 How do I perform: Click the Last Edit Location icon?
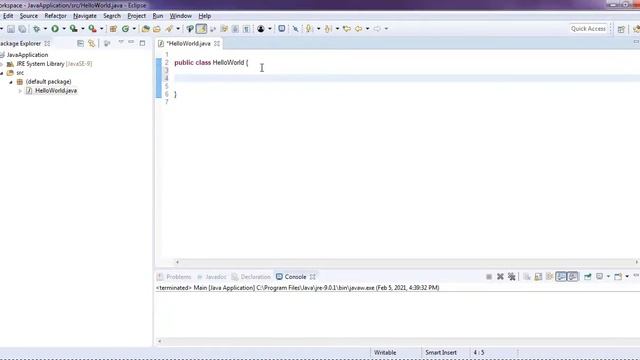(347, 29)
